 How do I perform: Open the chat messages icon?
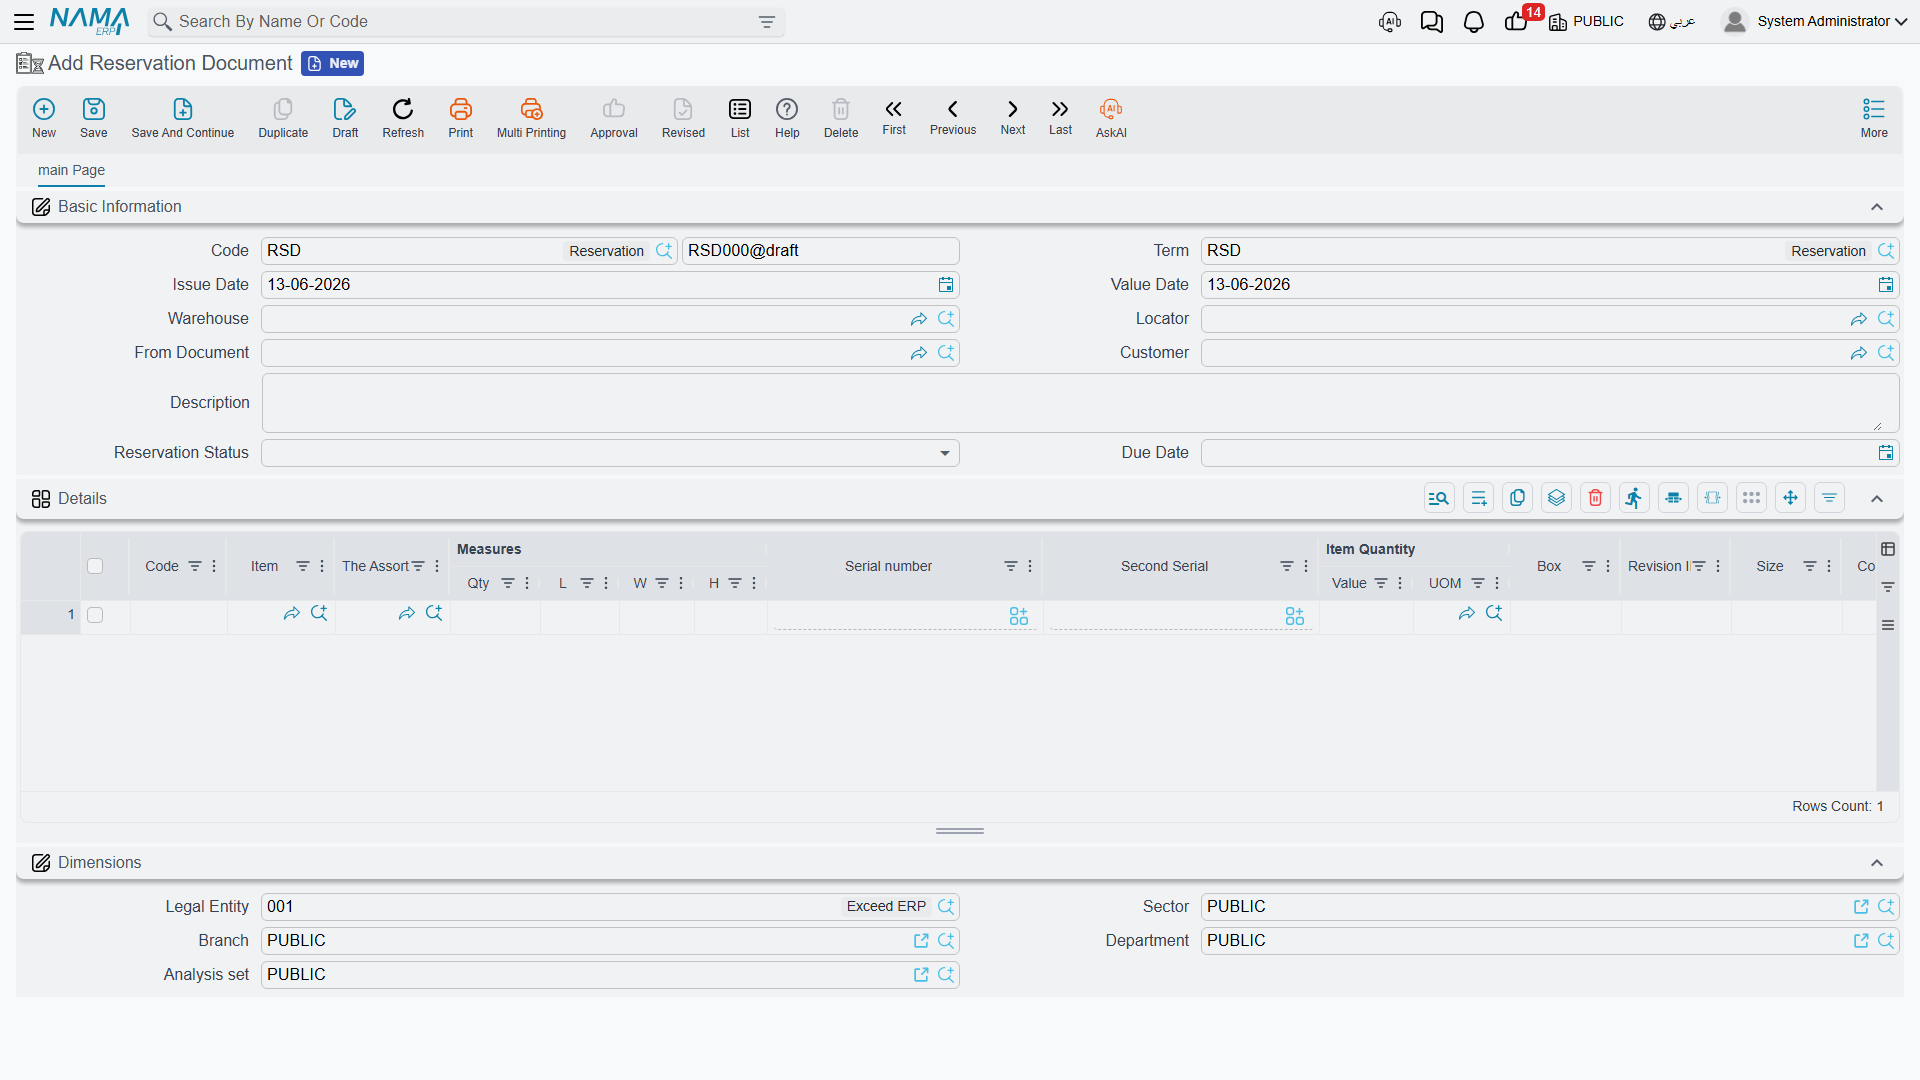click(x=1431, y=22)
